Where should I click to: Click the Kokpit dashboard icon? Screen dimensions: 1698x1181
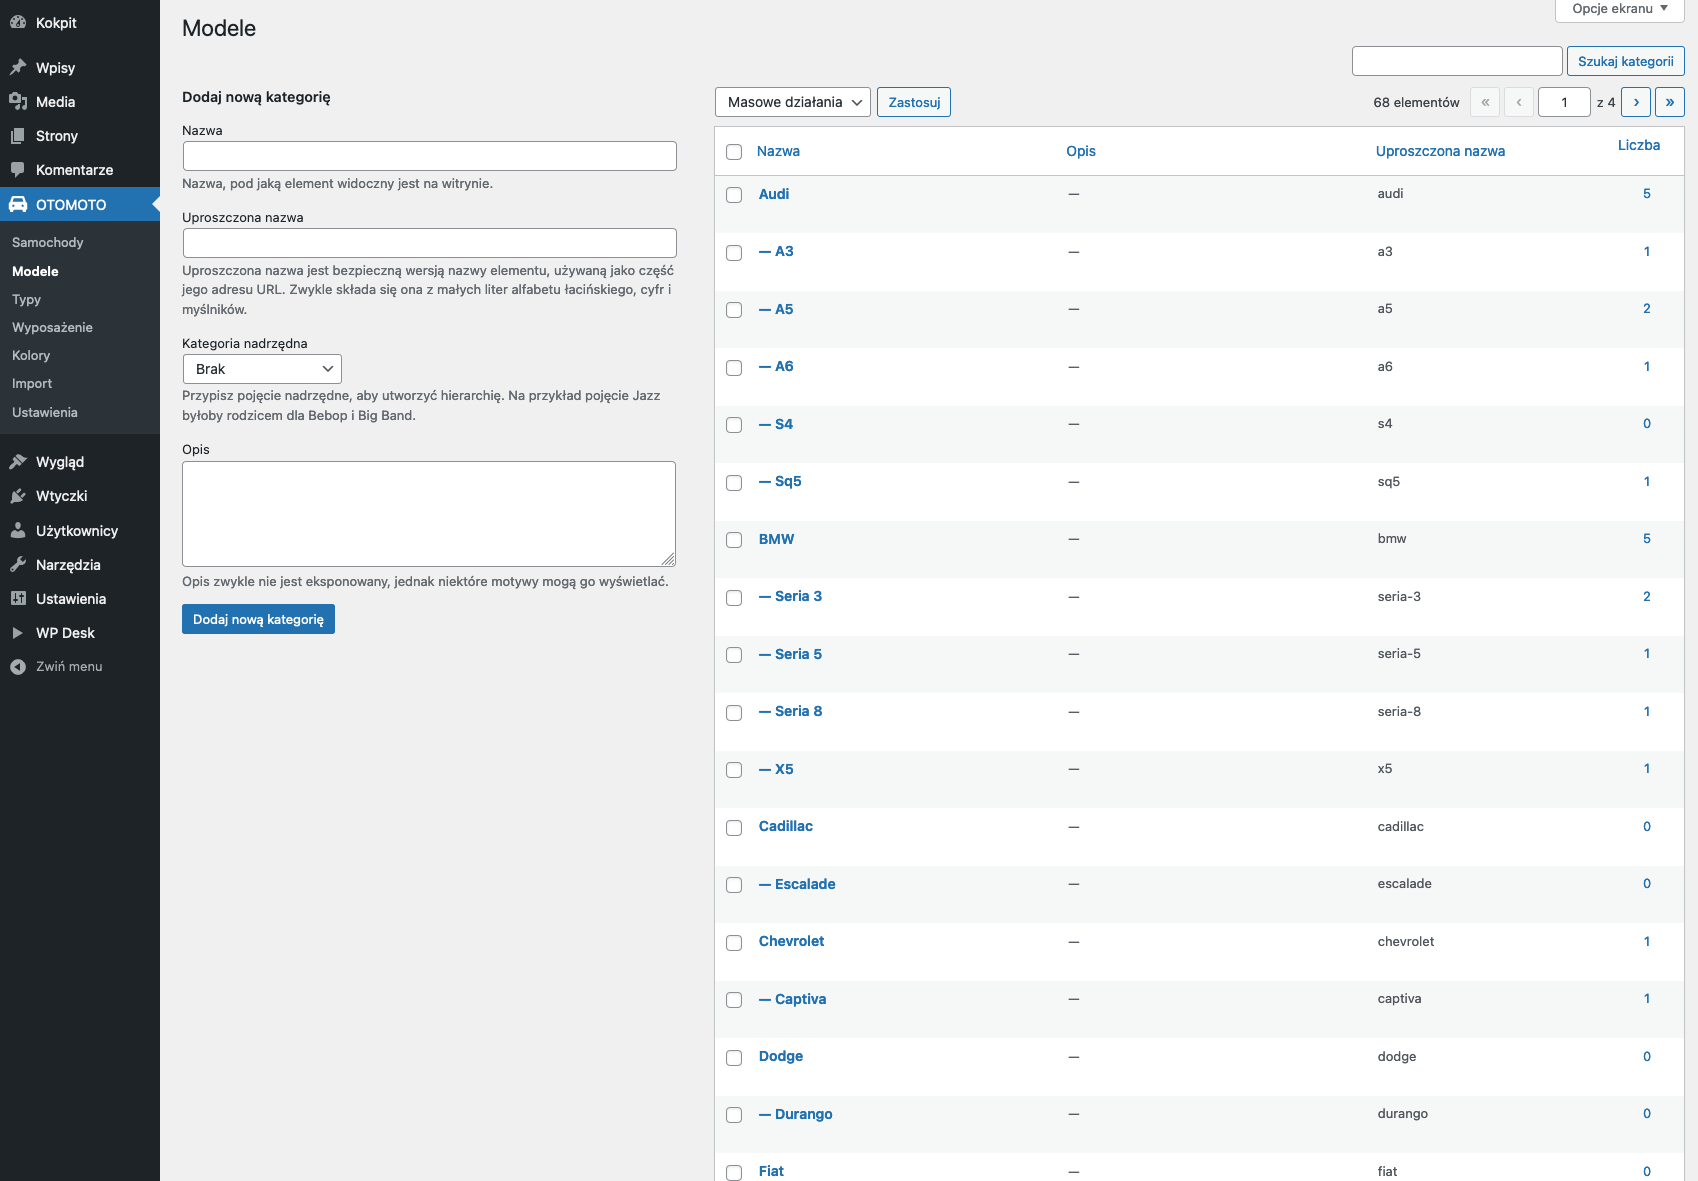(18, 23)
